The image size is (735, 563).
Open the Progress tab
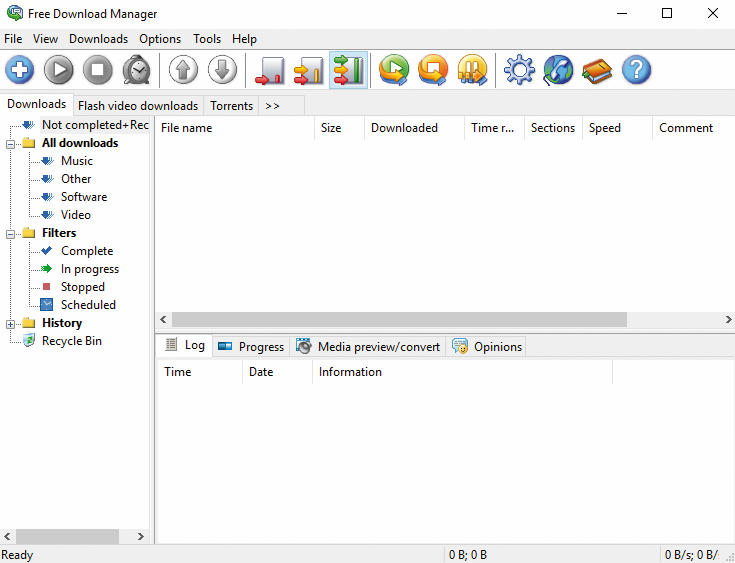click(x=251, y=347)
